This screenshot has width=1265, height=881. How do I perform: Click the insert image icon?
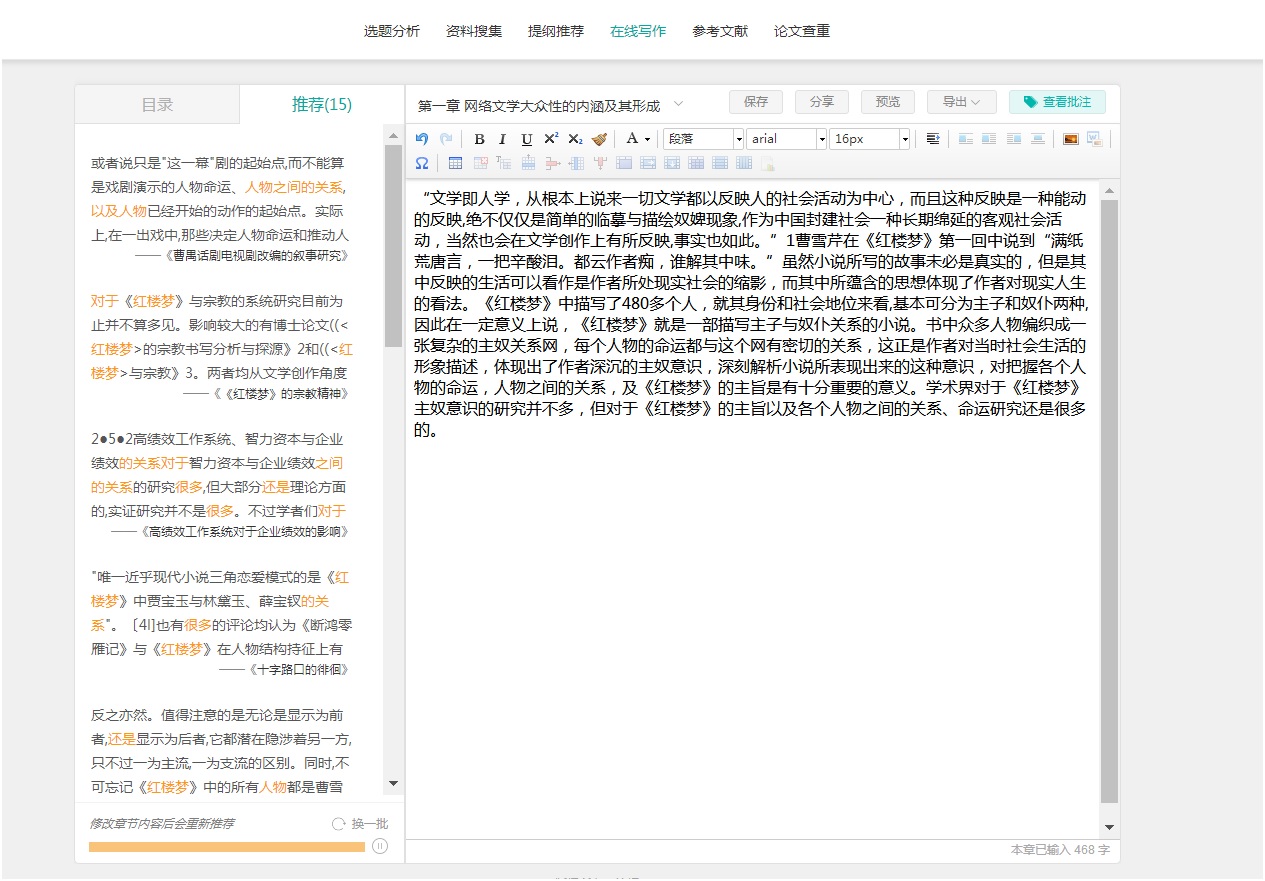[x=1070, y=139]
